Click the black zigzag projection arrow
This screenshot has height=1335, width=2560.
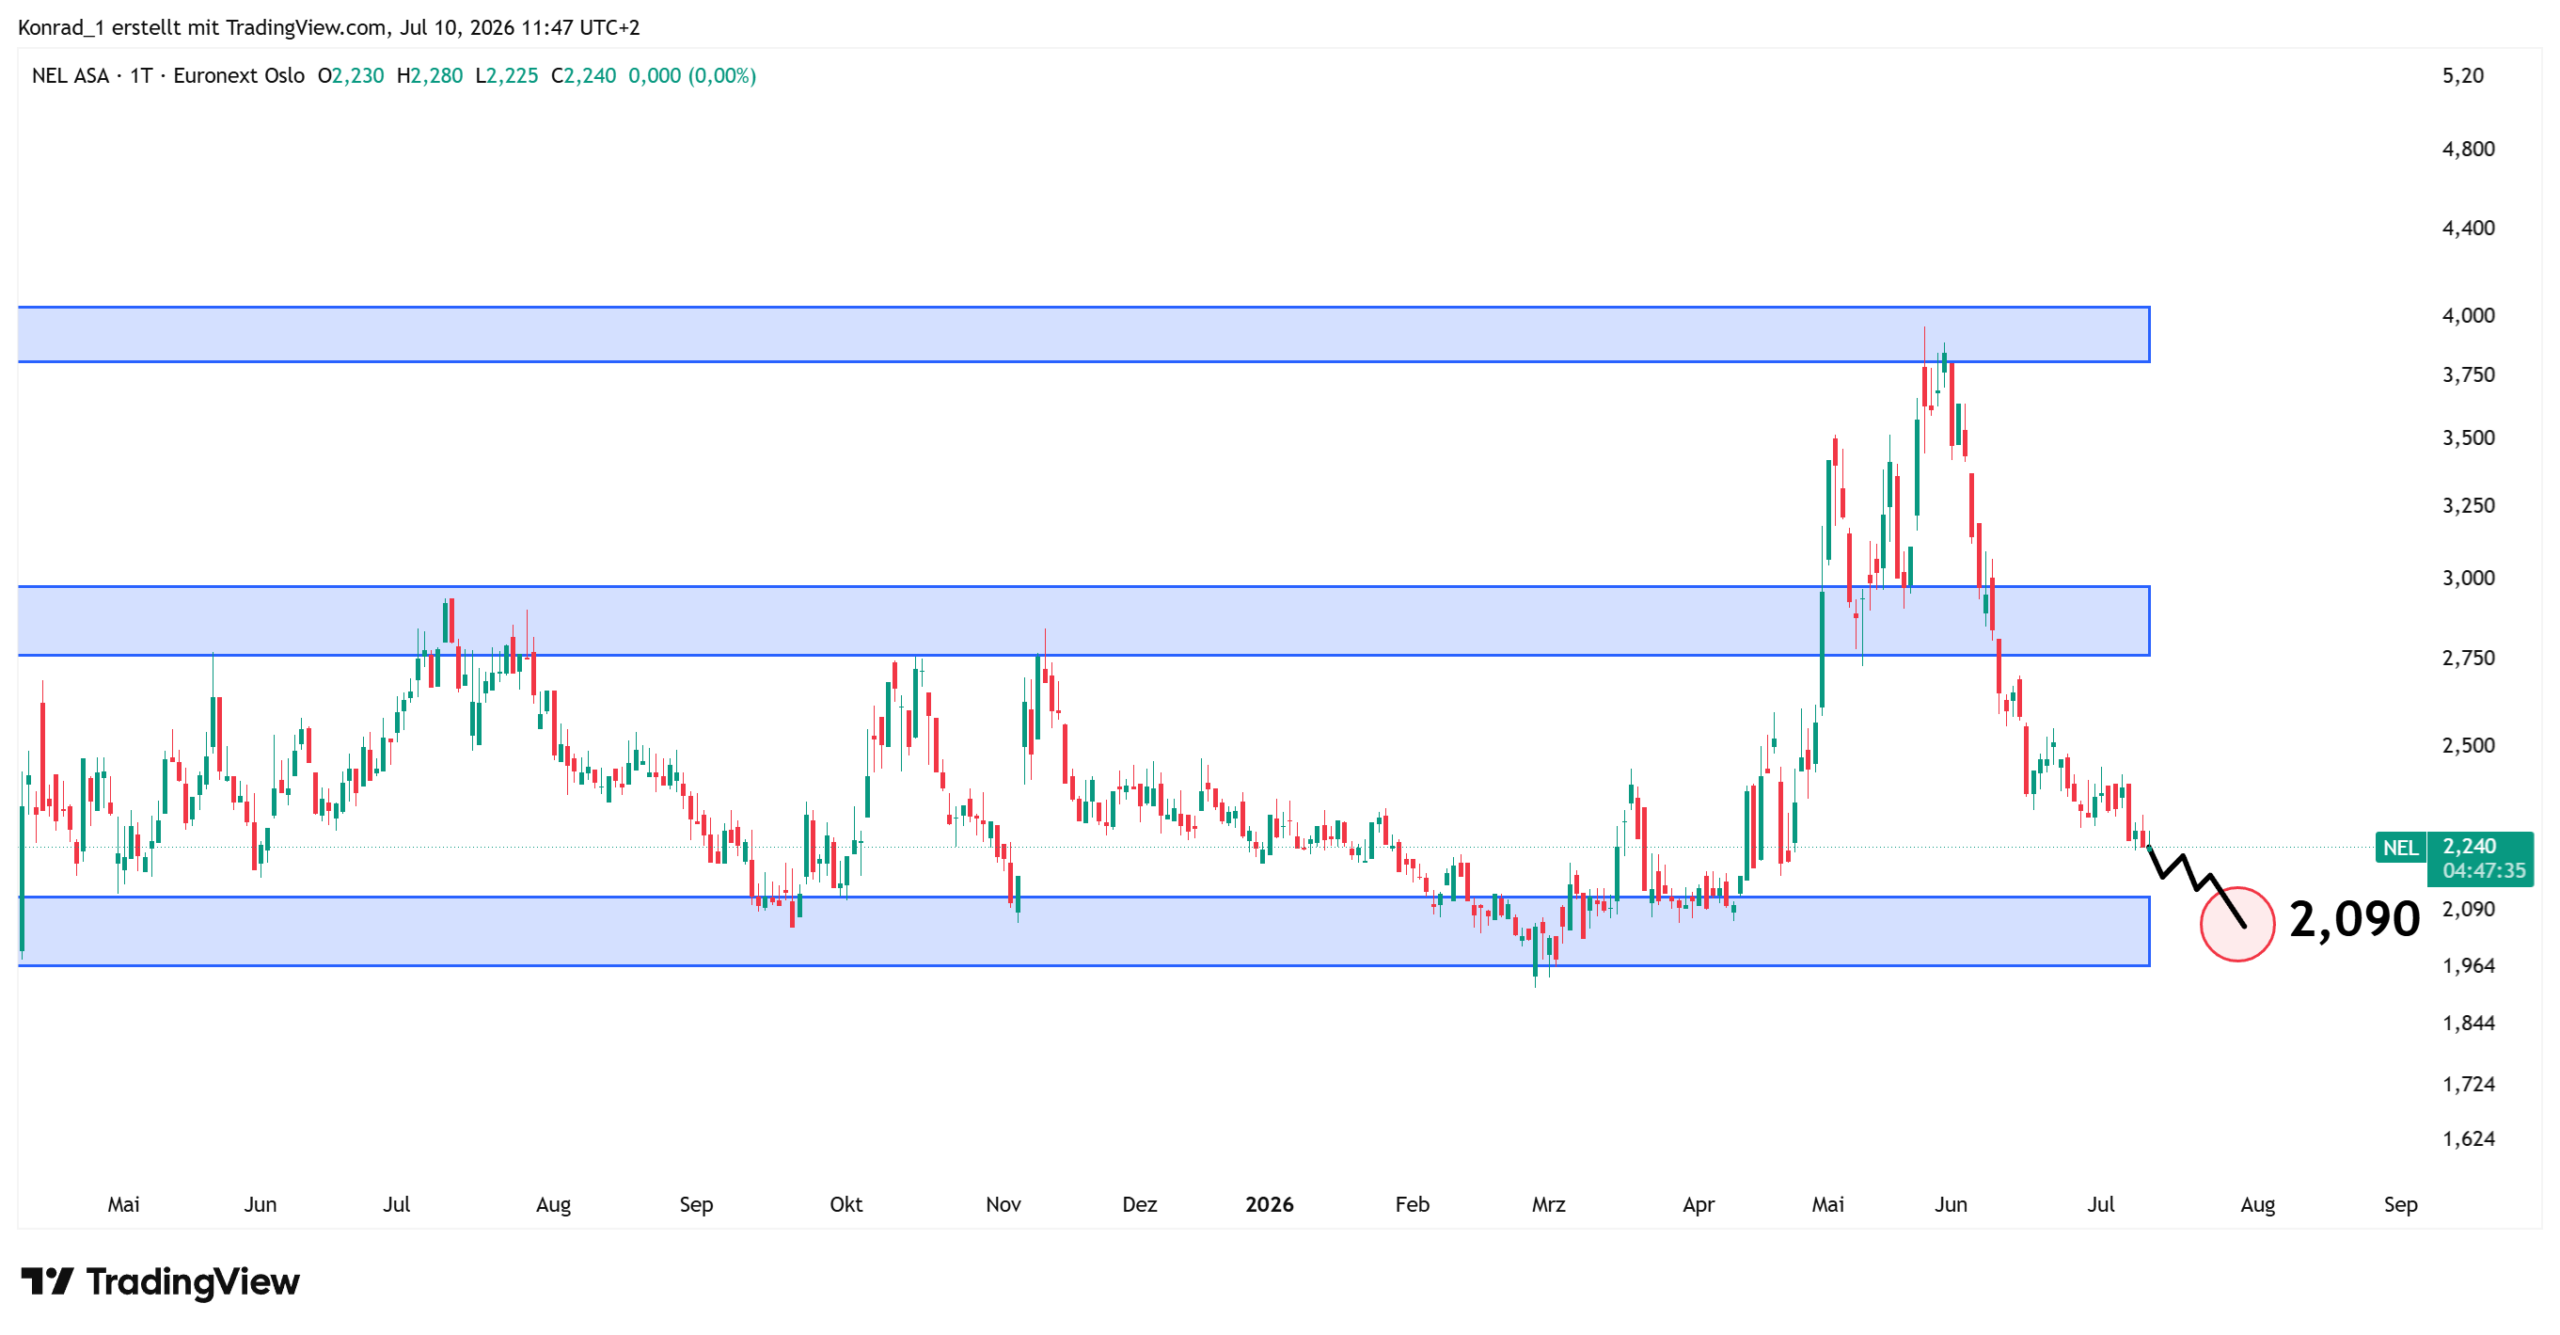2195,886
